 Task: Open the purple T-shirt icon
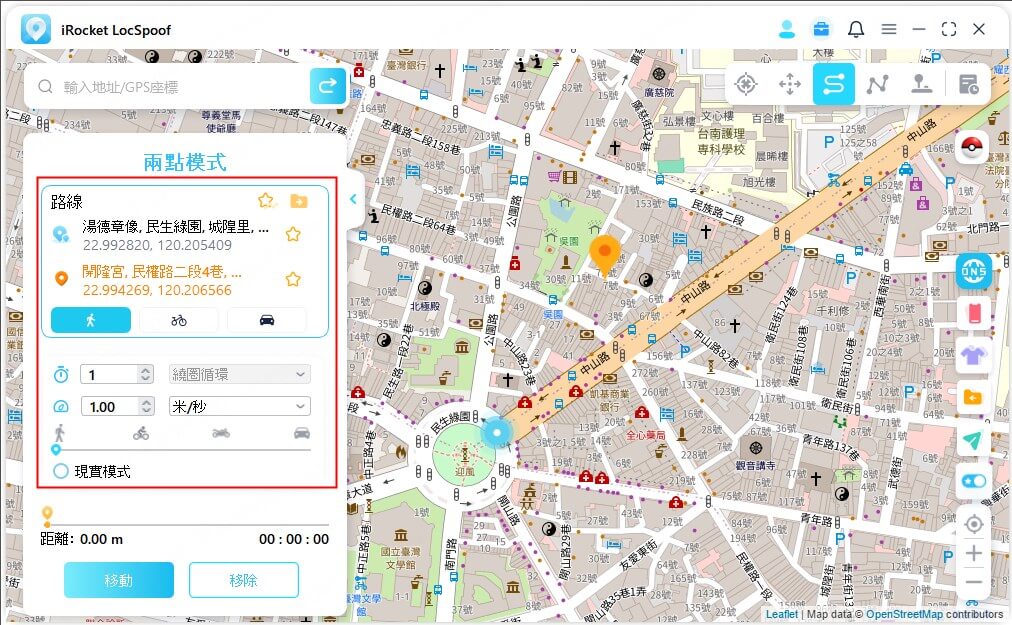tap(973, 355)
